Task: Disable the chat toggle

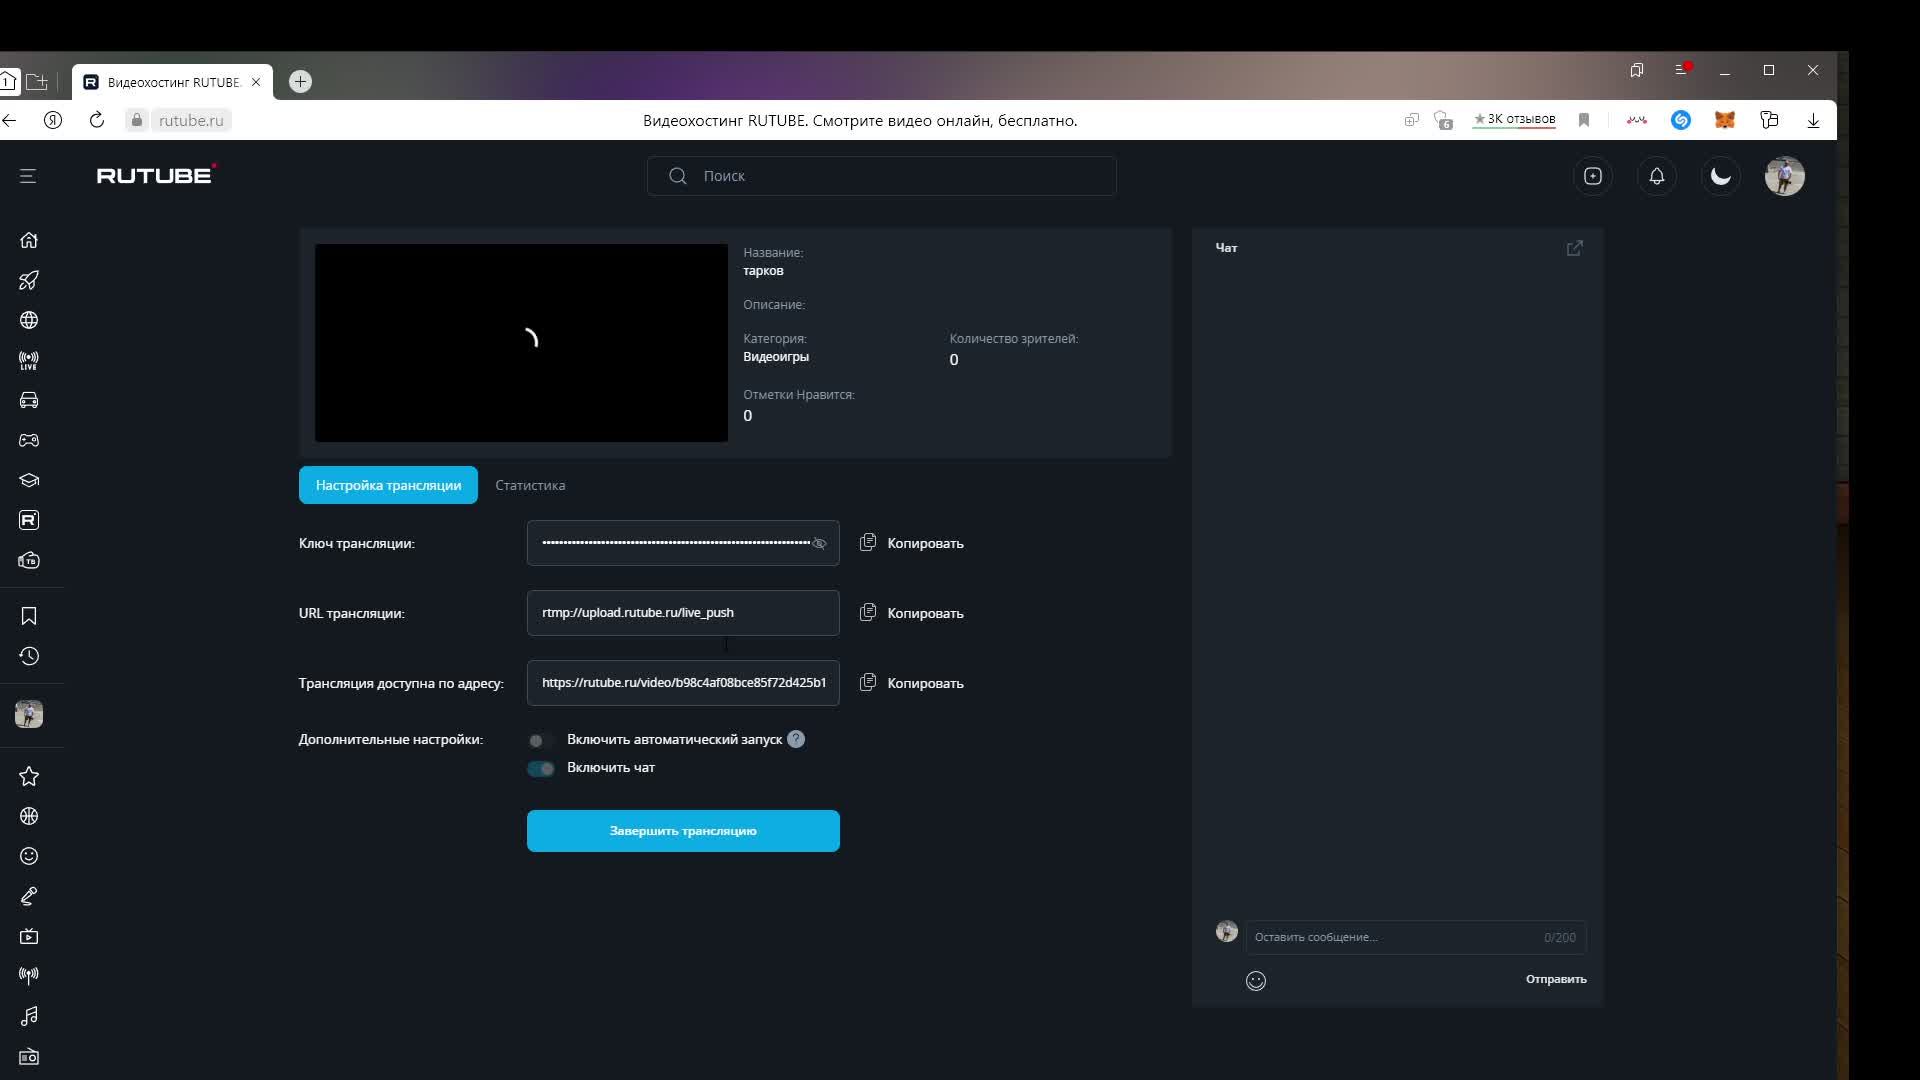Action: click(x=541, y=768)
